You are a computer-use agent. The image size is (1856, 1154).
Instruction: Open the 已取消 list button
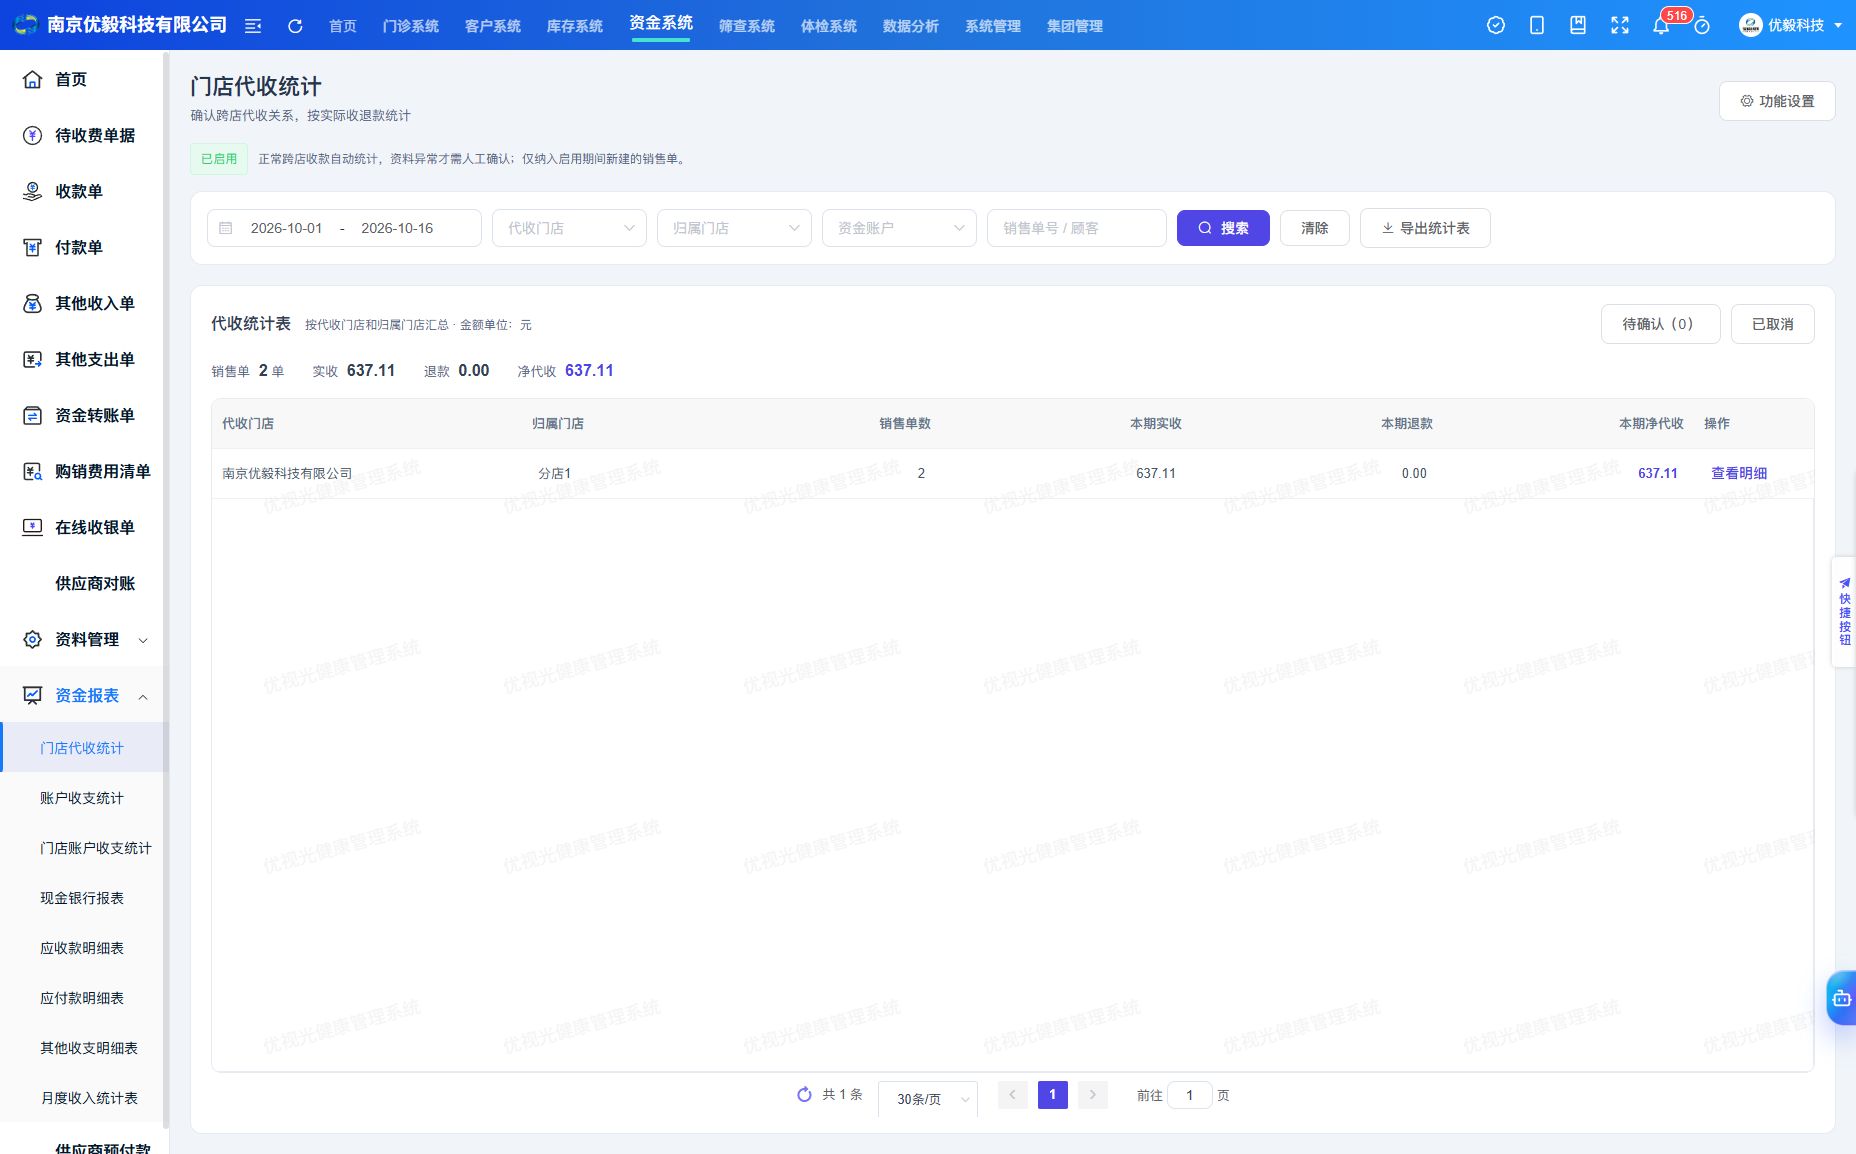click(1772, 324)
